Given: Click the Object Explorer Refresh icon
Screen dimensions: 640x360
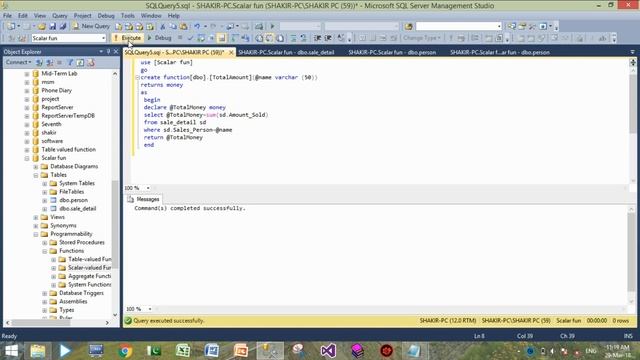Looking at the screenshot, I should (80, 62).
